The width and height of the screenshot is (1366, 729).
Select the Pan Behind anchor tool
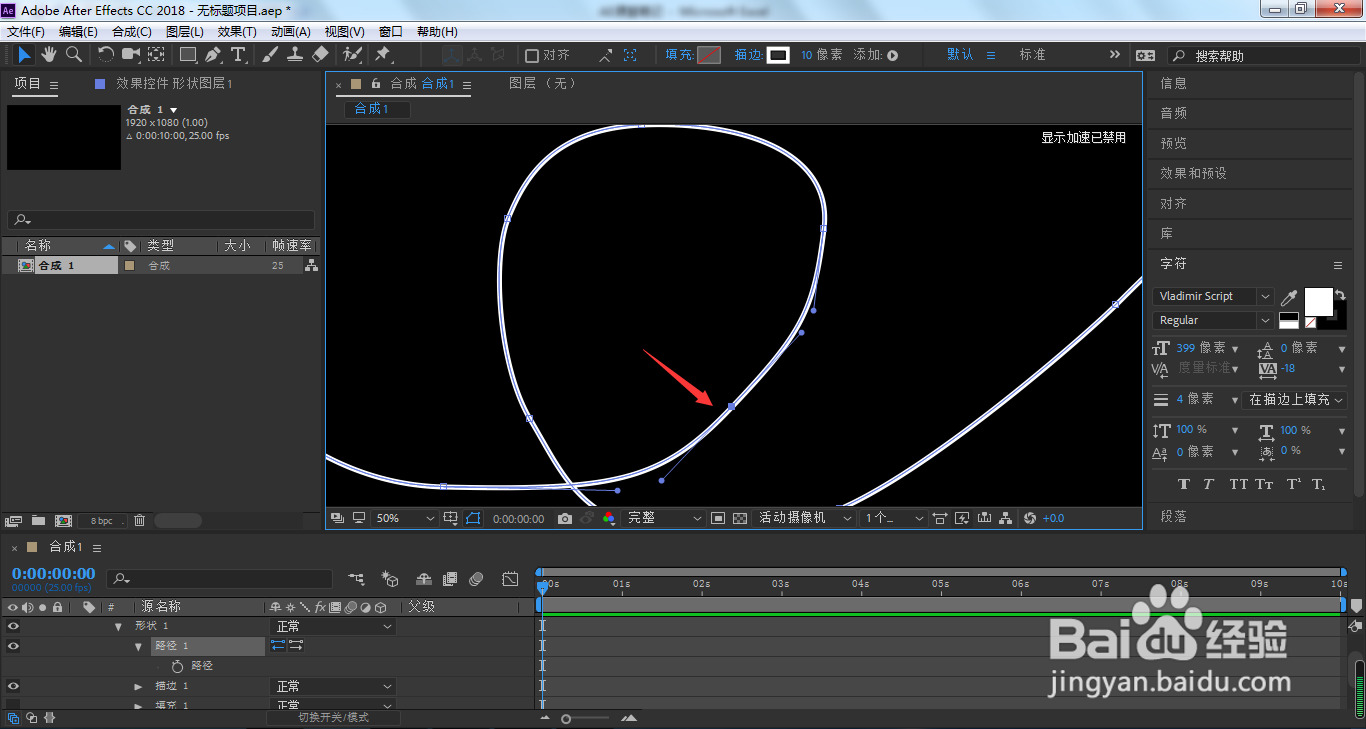[x=157, y=55]
